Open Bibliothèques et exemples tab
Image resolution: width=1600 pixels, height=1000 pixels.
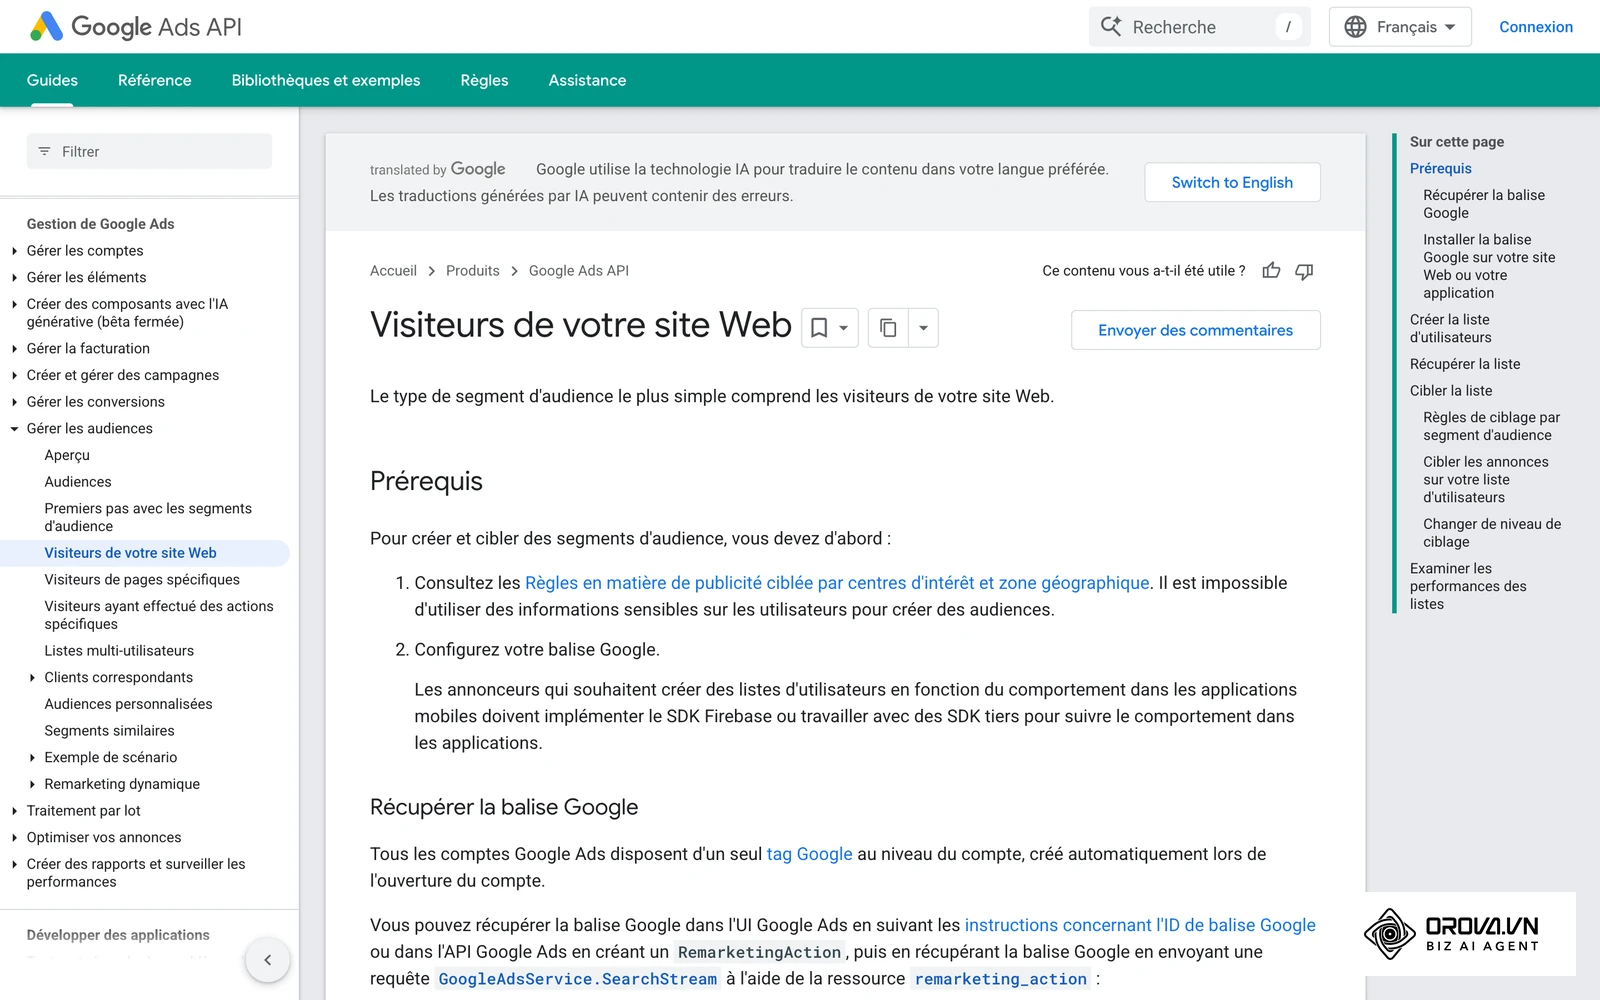(x=326, y=80)
